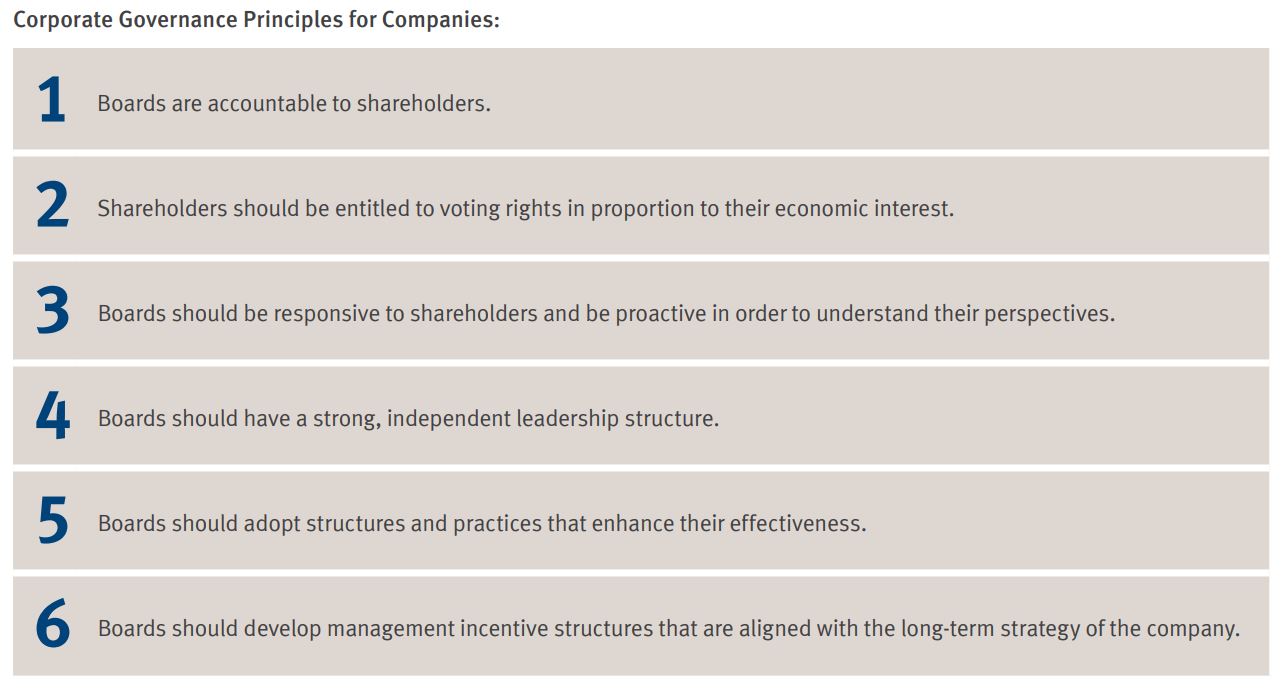
Task: Click the voting rights principle text
Action: coord(526,209)
